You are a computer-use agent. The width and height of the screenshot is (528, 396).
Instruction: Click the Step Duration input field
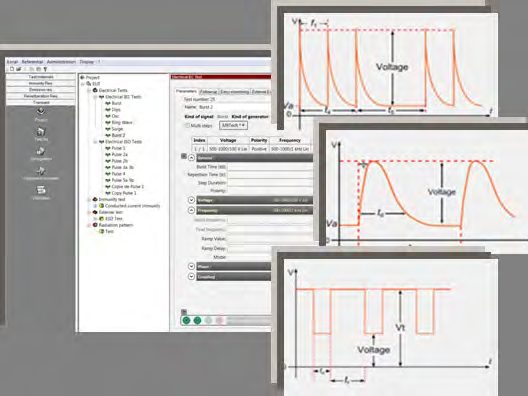(x=270, y=183)
